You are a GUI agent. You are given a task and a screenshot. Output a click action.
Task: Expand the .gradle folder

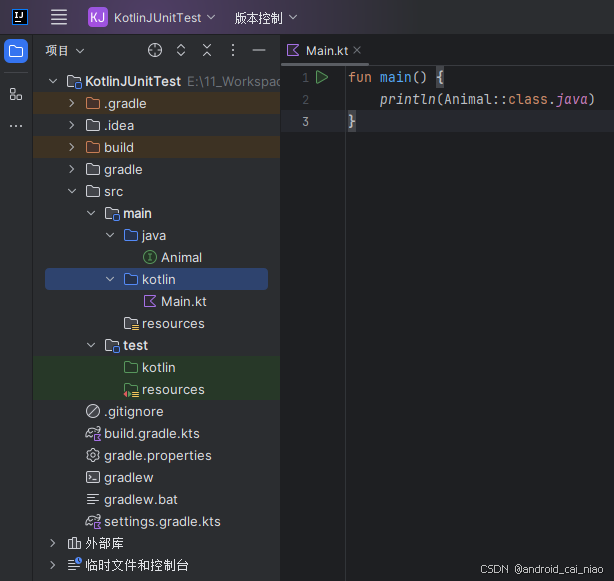click(71, 103)
